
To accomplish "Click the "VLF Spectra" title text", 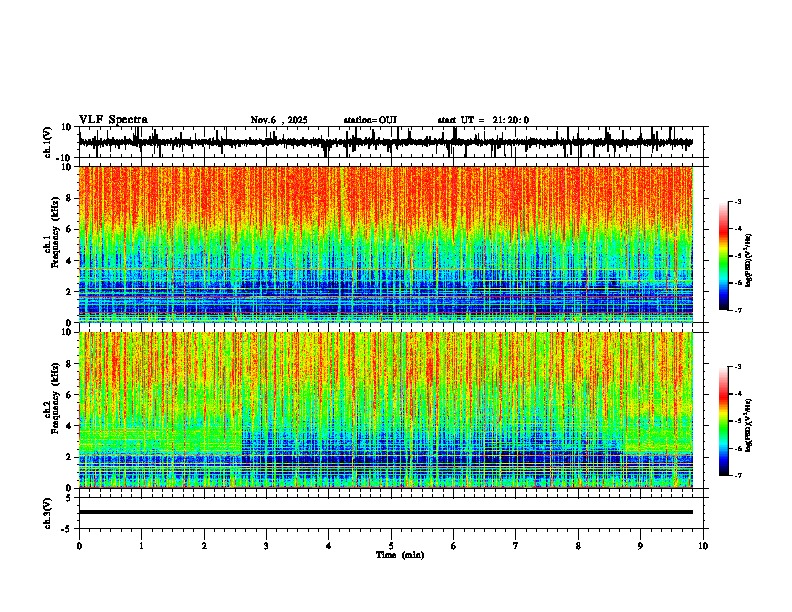I will (x=113, y=120).
